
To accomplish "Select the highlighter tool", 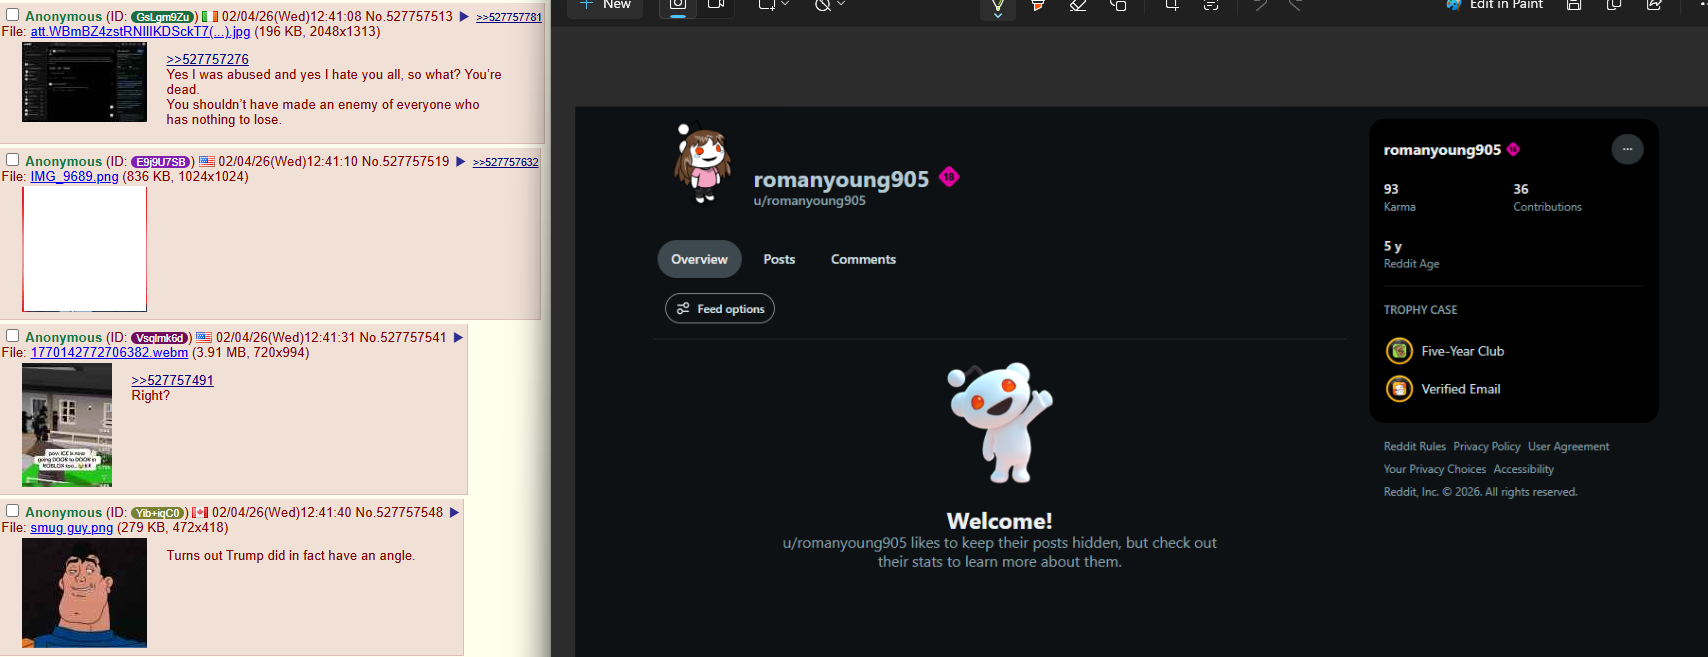I will click(1038, 6).
